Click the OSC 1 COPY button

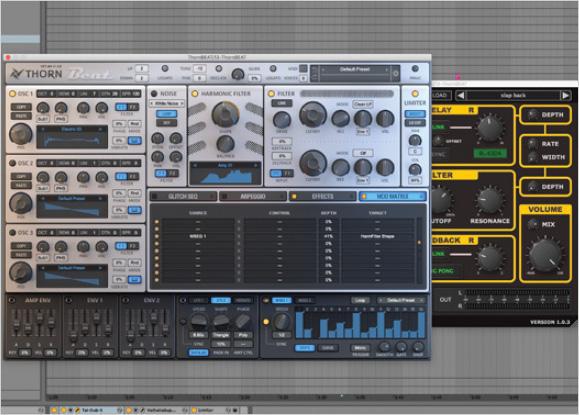[21, 107]
